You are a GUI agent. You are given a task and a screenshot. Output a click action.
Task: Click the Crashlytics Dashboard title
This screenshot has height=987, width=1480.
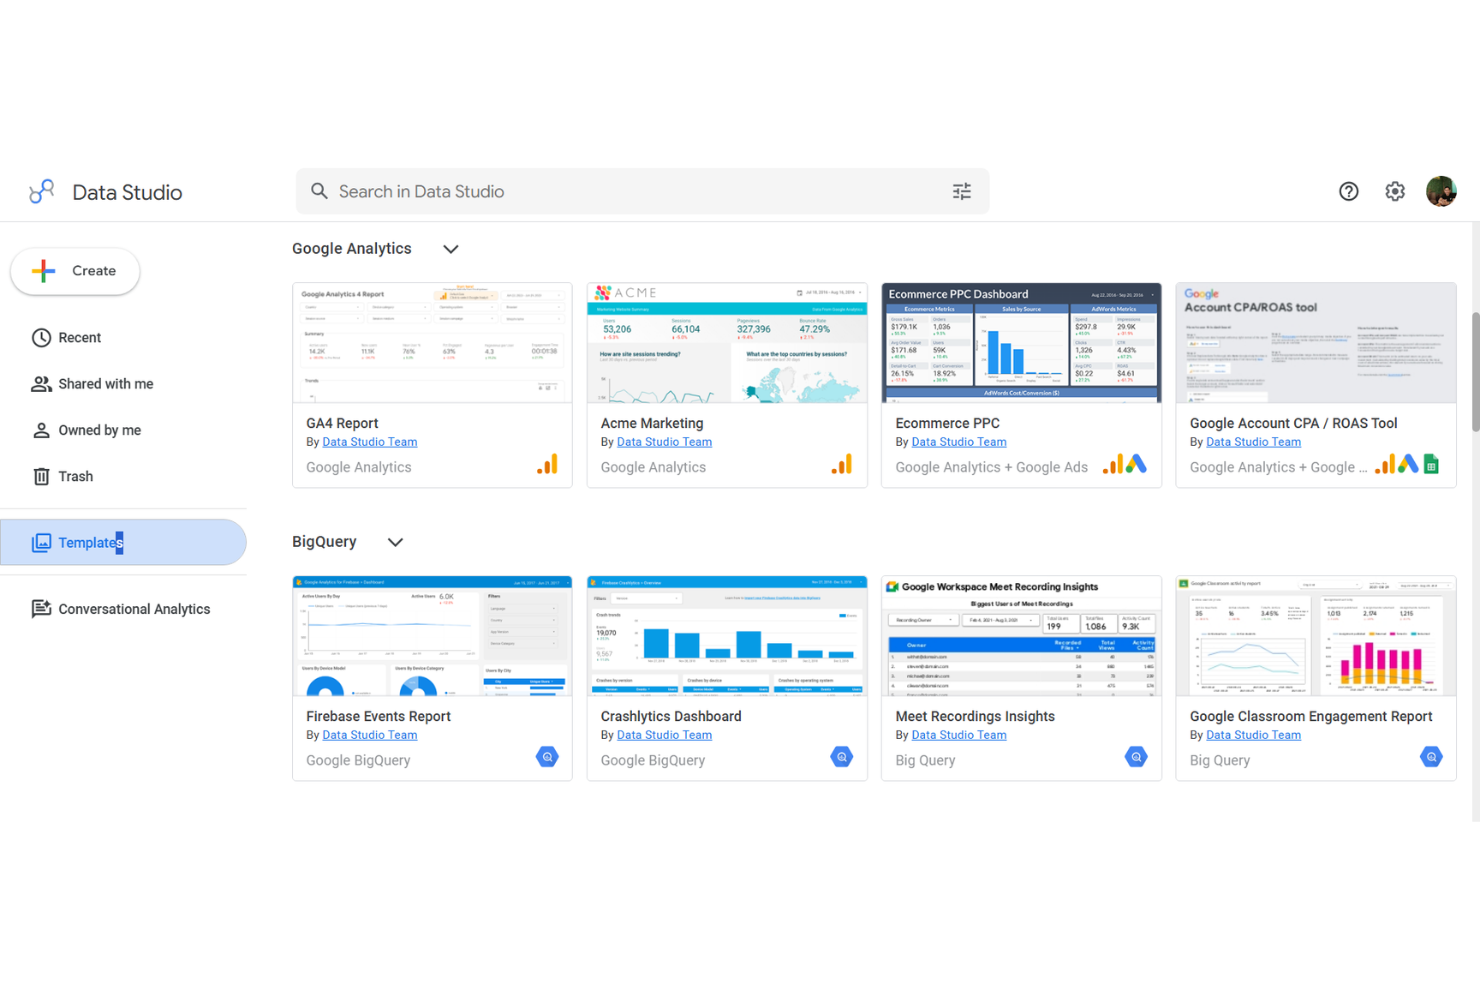[671, 717]
